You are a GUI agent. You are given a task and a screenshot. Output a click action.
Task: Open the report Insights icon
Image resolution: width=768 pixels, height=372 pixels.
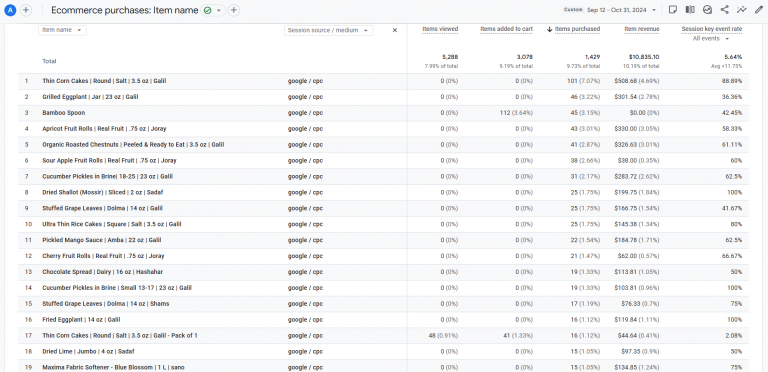click(707, 10)
